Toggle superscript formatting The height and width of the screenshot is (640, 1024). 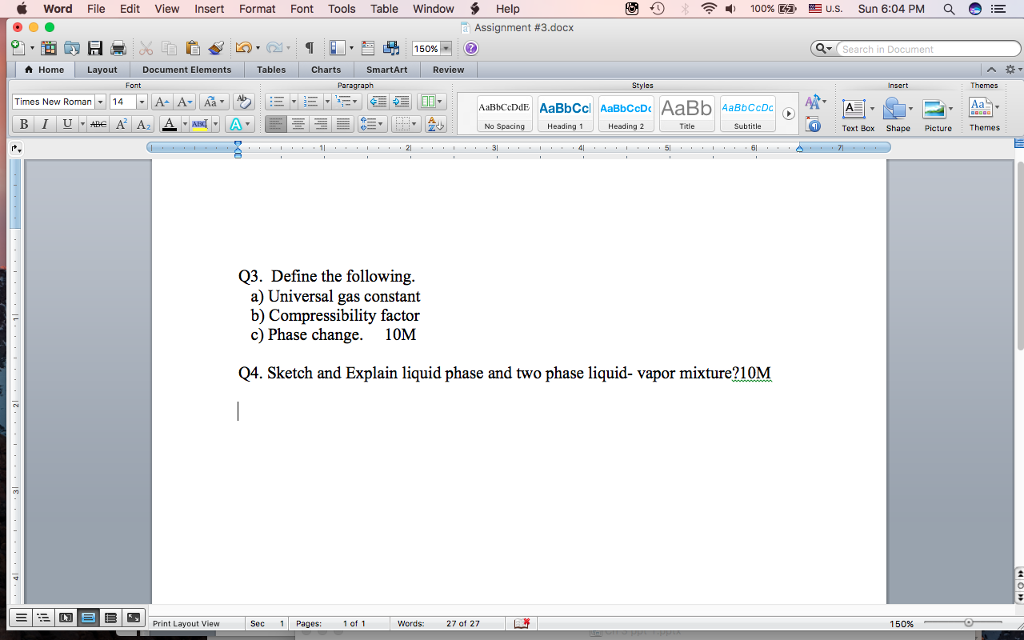pyautogui.click(x=121, y=122)
